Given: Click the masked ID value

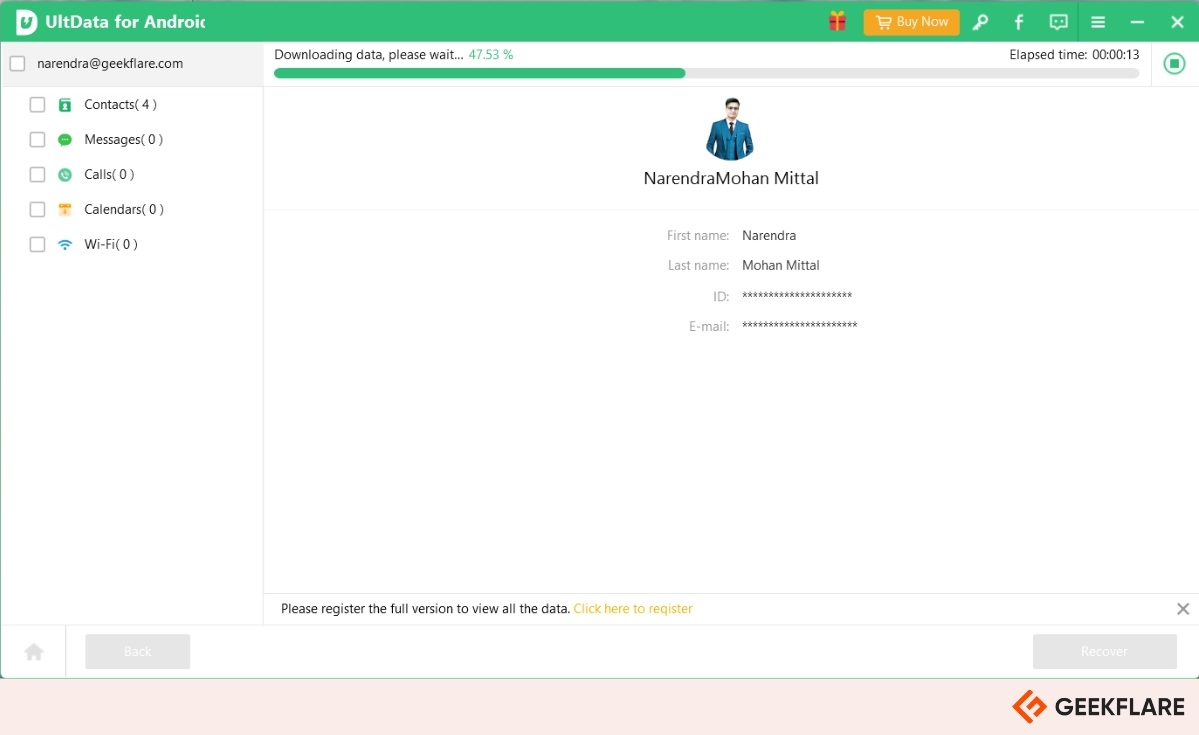Looking at the screenshot, I should (797, 295).
